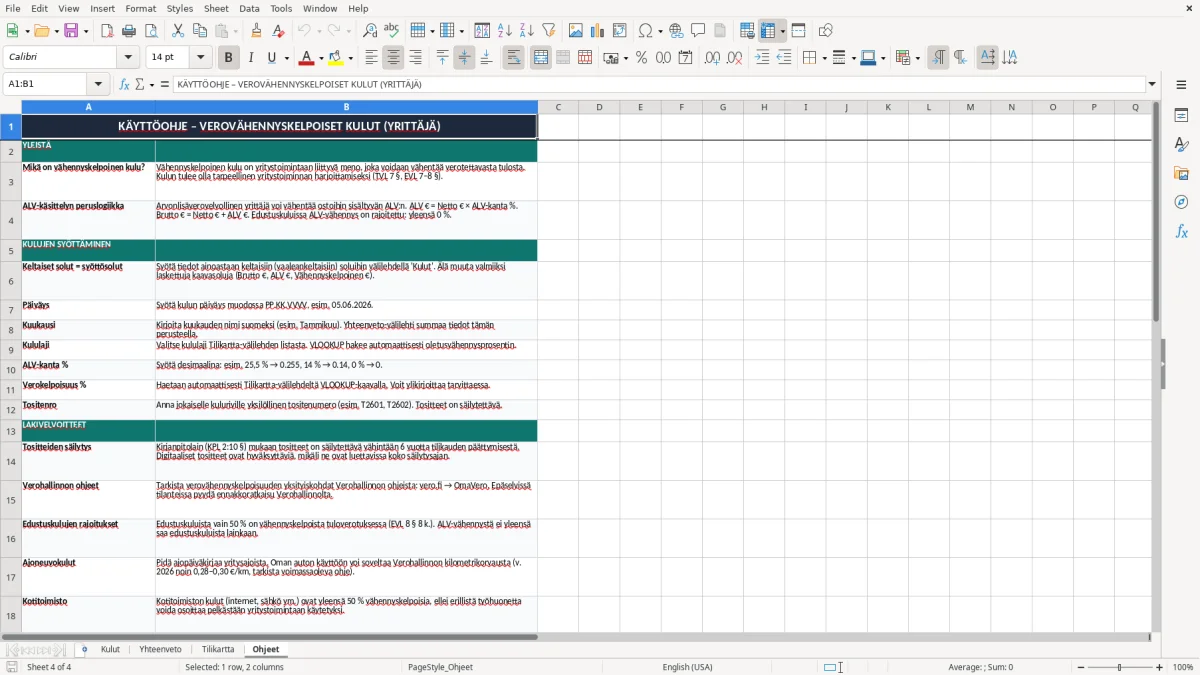Image resolution: width=1200 pixels, height=675 pixels.
Task: Open the Styles menu
Action: pos(180,8)
